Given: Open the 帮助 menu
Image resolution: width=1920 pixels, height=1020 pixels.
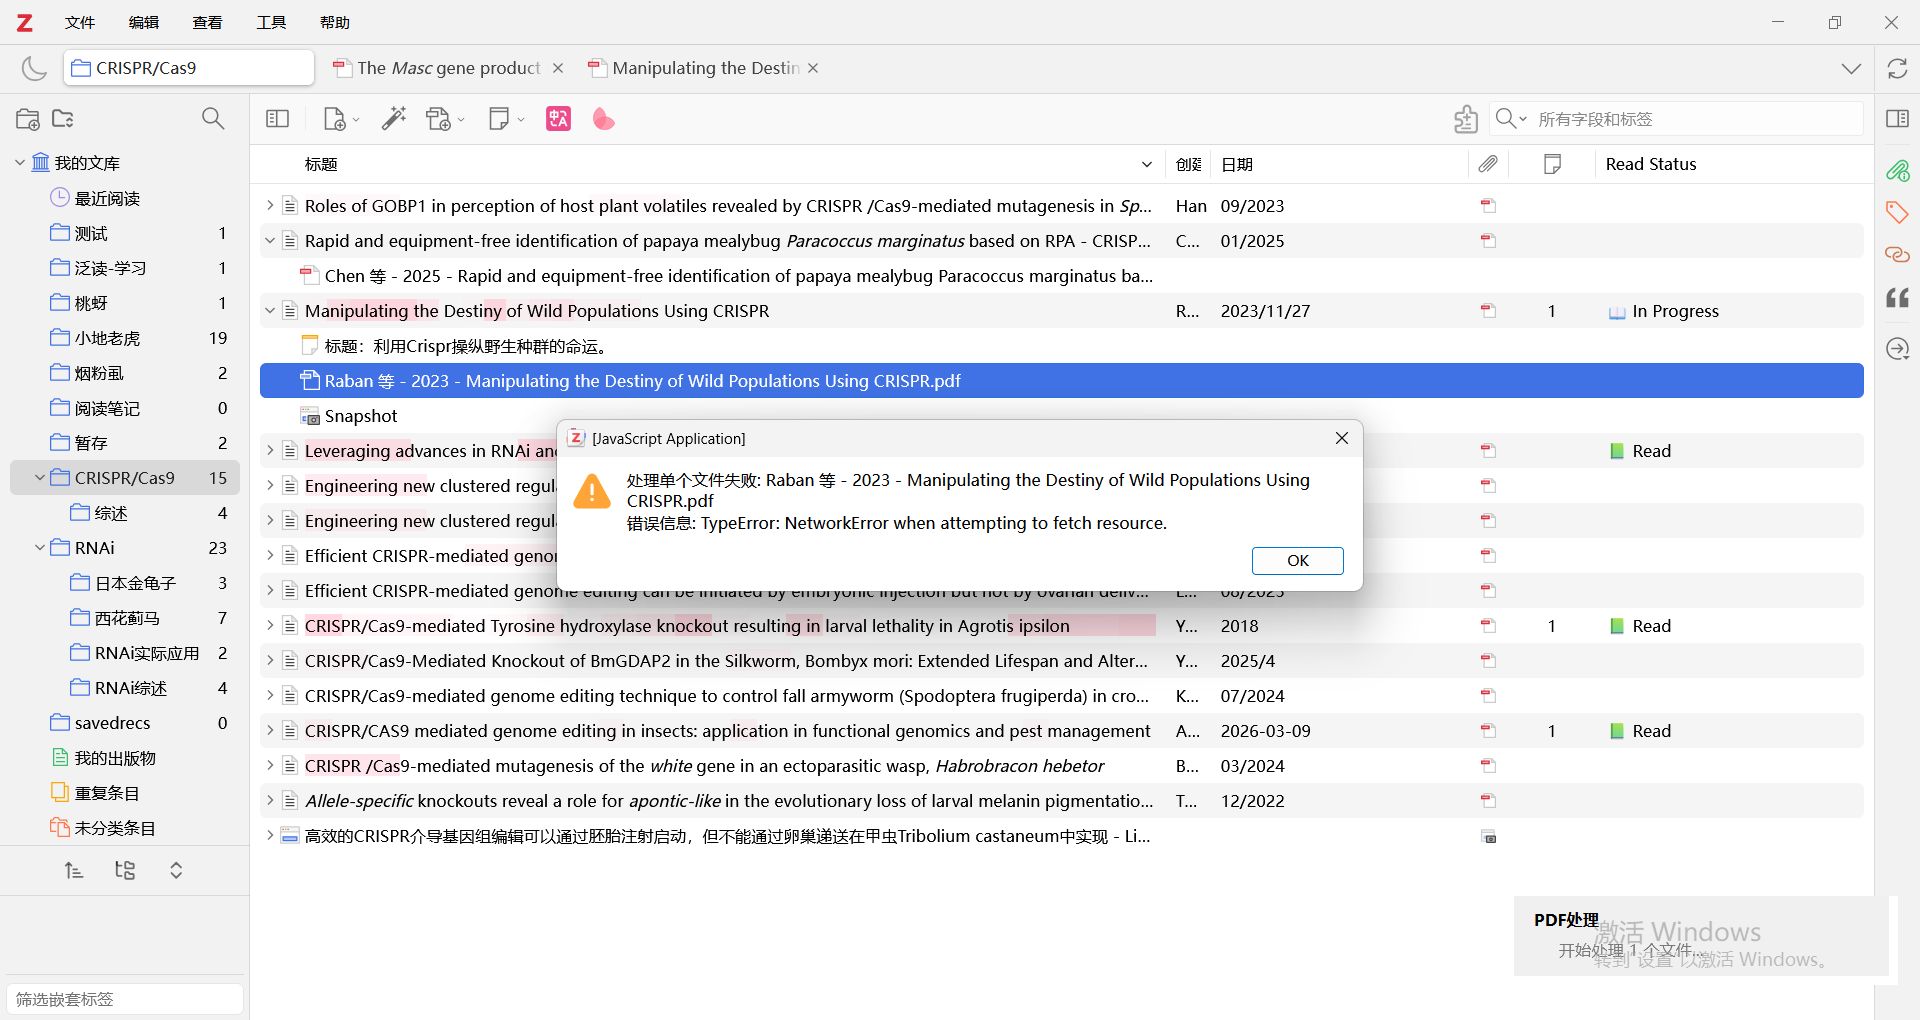Looking at the screenshot, I should coord(335,22).
